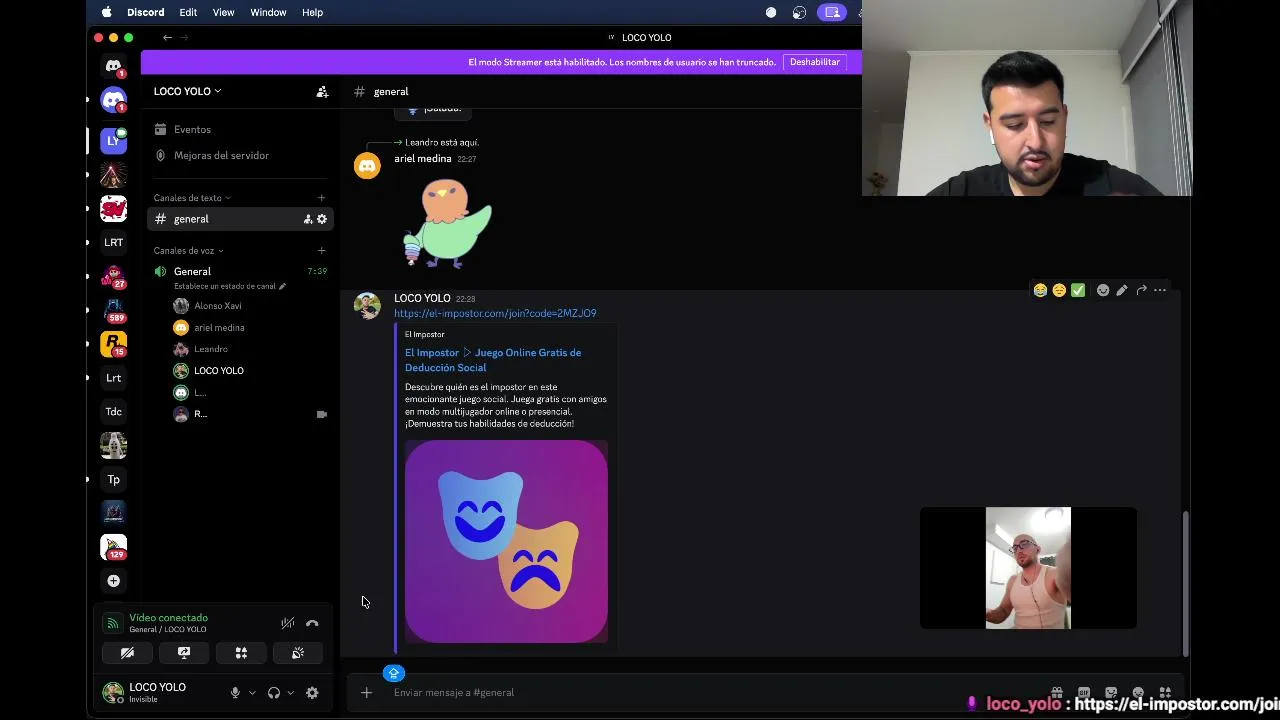Create invite icon on general channel
Screen dimensions: 1280x720
point(308,219)
